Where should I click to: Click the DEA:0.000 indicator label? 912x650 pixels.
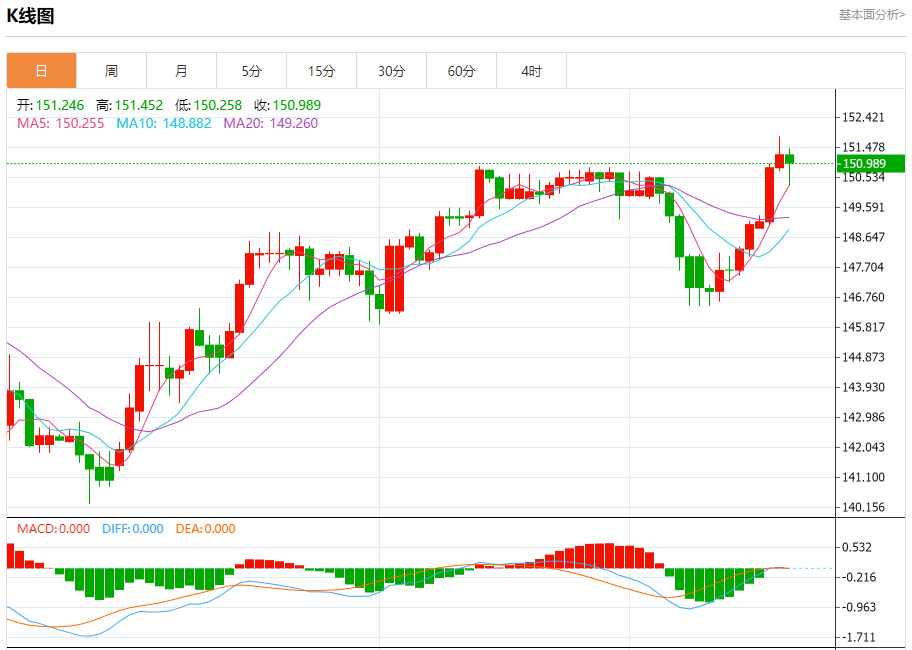(x=205, y=529)
